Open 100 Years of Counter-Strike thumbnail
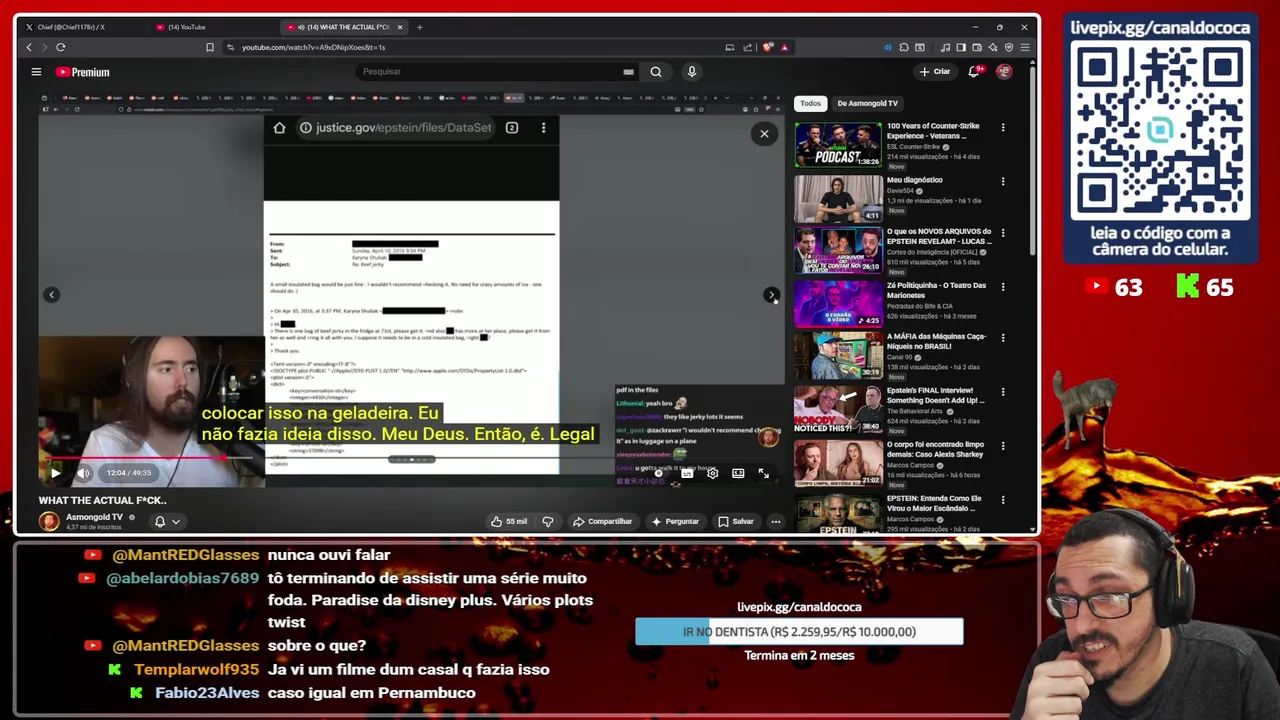 pos(838,145)
